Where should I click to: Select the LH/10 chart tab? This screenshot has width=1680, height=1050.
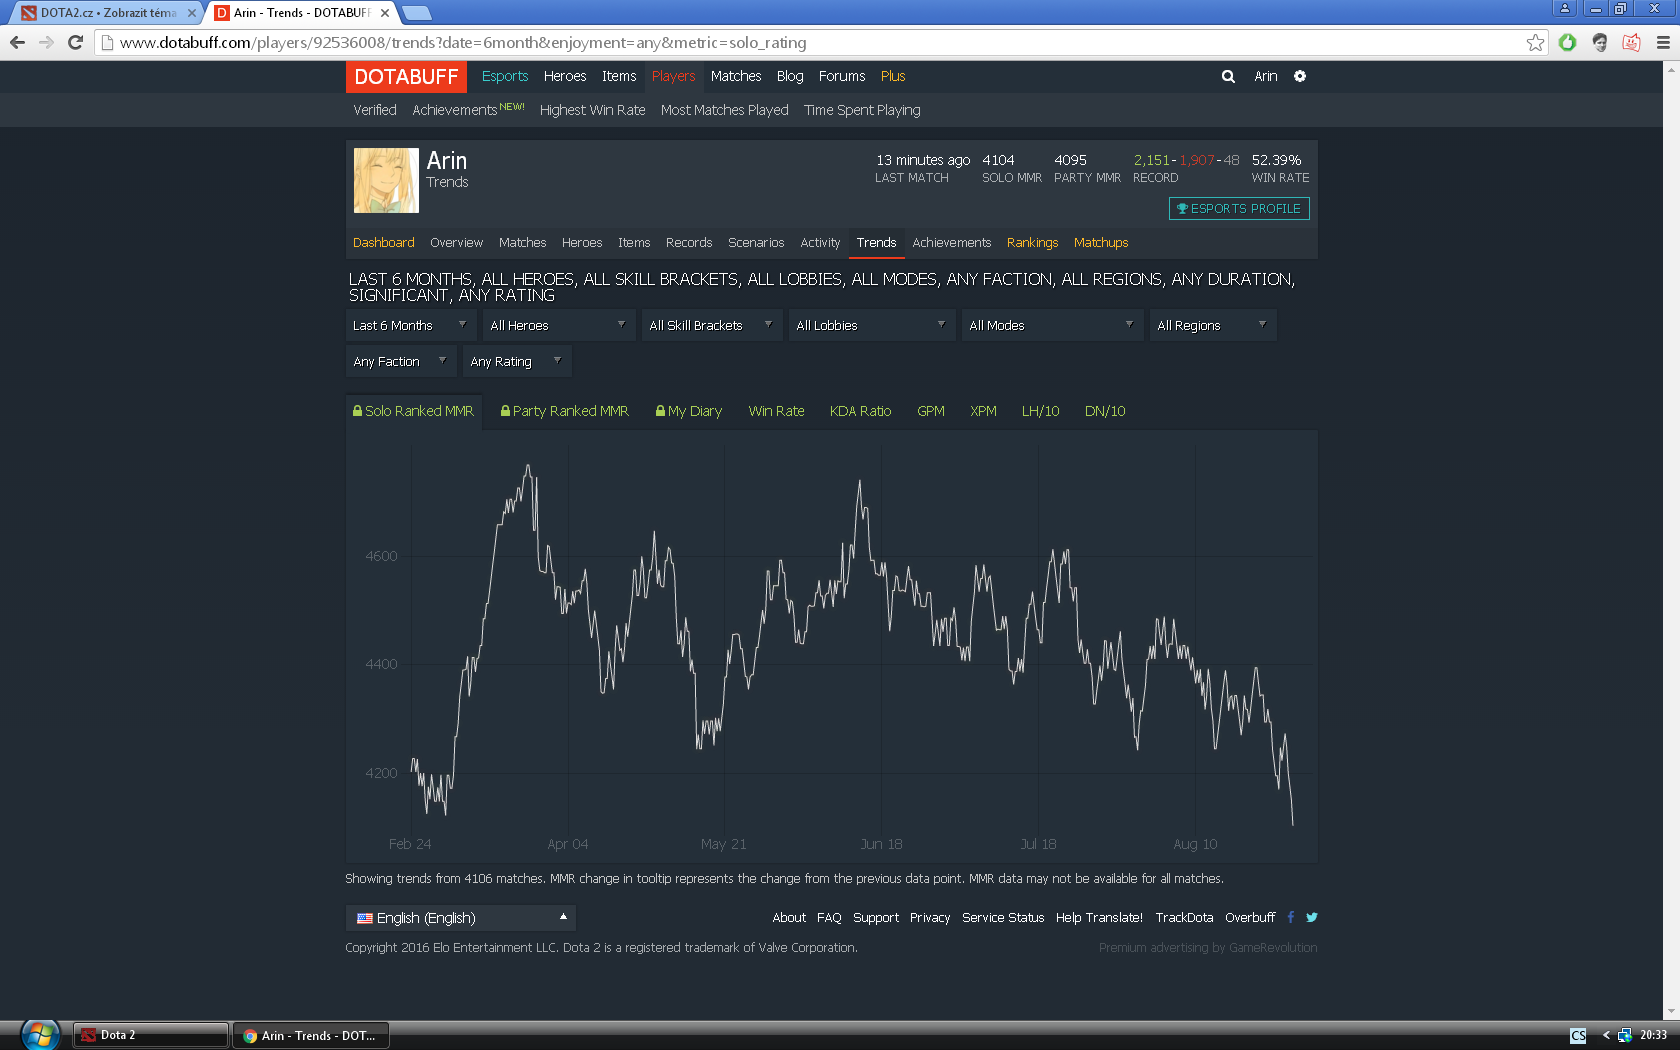1040,411
